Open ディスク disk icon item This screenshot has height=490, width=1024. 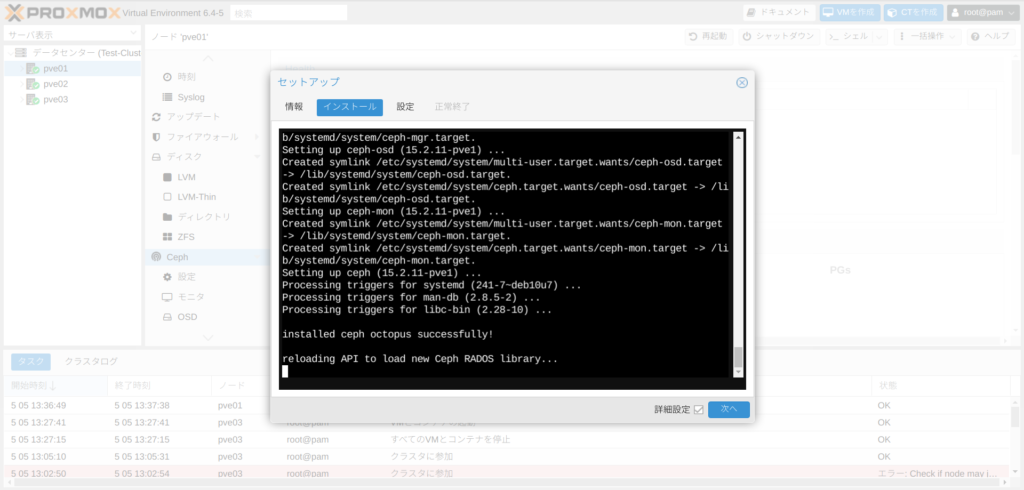(156, 157)
